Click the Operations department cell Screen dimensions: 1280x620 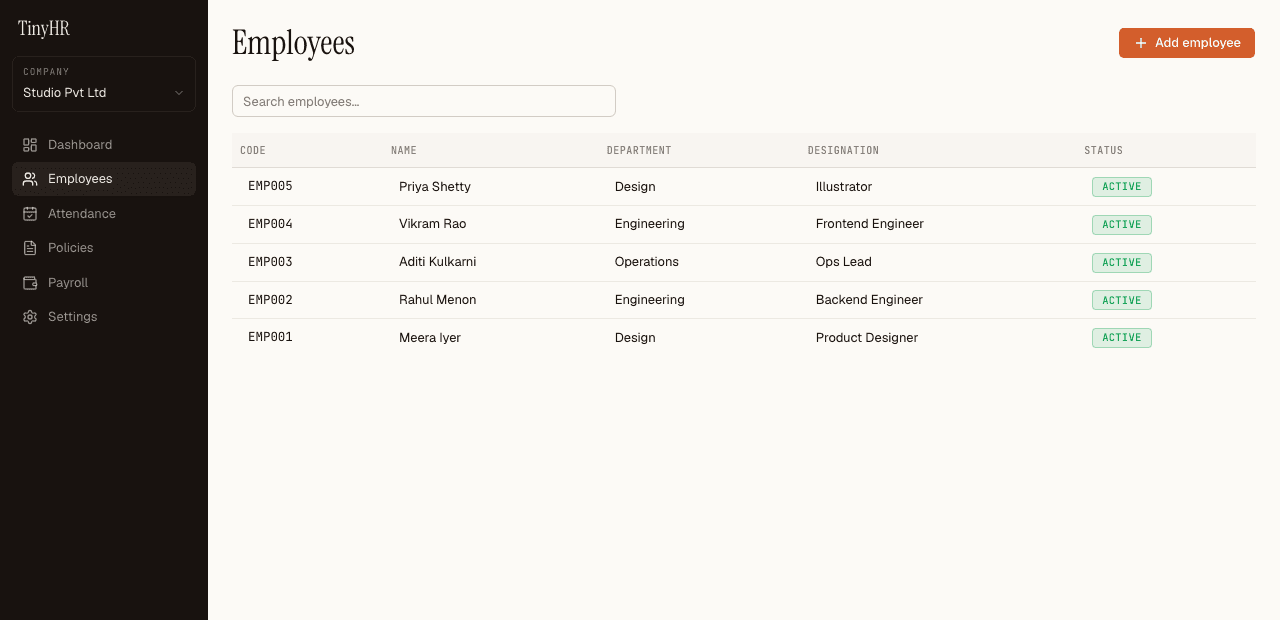point(647,262)
